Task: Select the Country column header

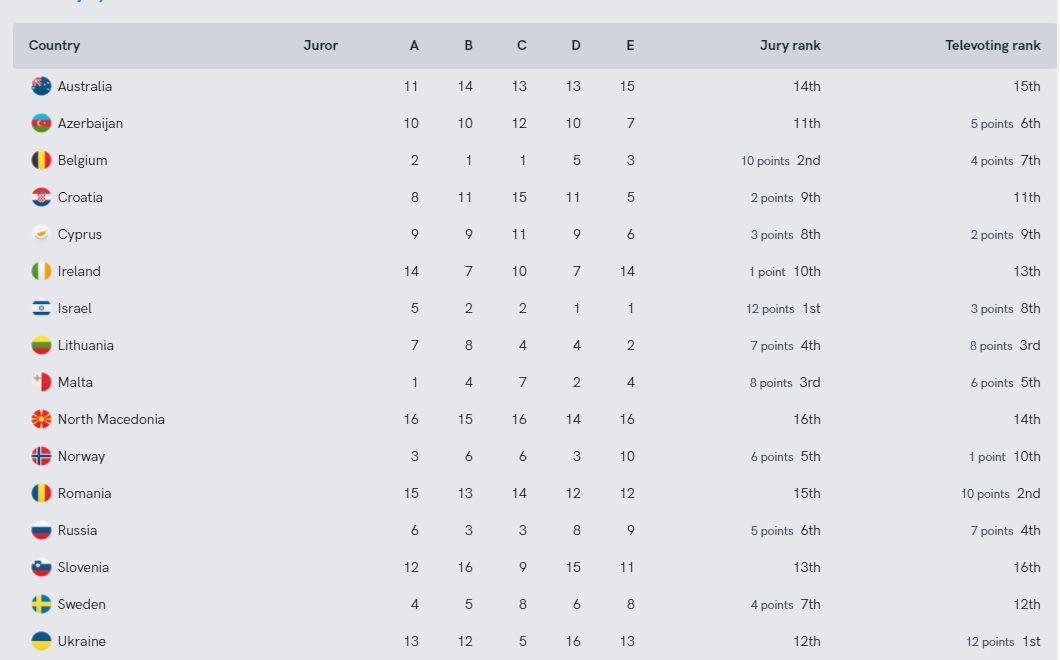Action: [x=54, y=45]
